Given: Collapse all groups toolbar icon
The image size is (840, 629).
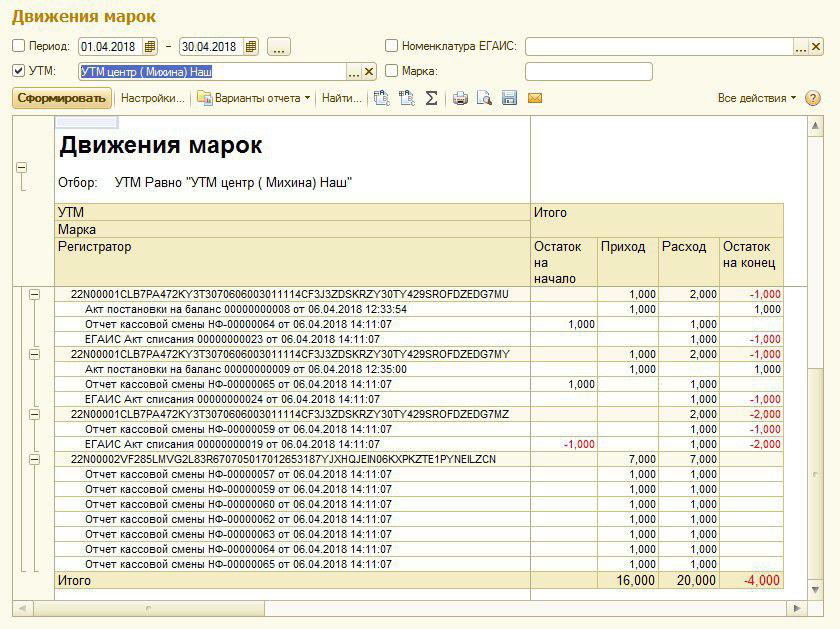Looking at the screenshot, I should [407, 98].
